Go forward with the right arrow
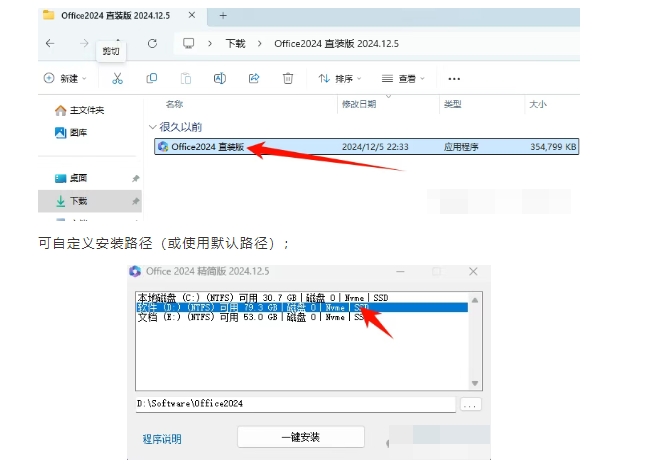 84,43
